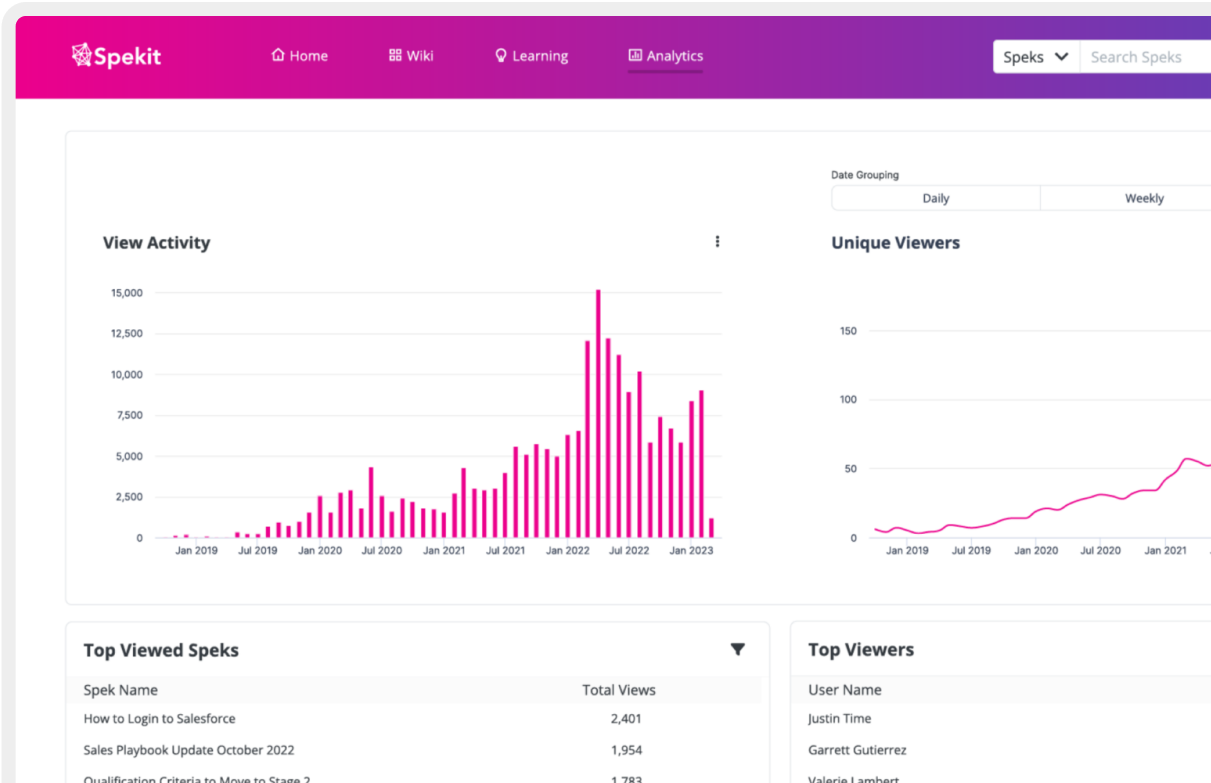Image resolution: width=1211 pixels, height=783 pixels.
Task: Switch date grouping to Weekly
Action: point(1144,198)
